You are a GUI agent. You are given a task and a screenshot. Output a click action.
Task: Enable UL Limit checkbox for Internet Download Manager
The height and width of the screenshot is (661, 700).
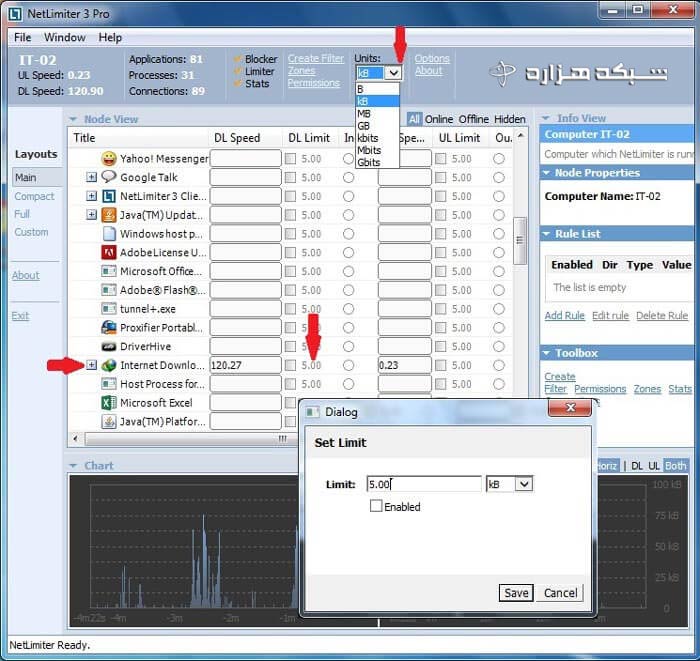(441, 365)
